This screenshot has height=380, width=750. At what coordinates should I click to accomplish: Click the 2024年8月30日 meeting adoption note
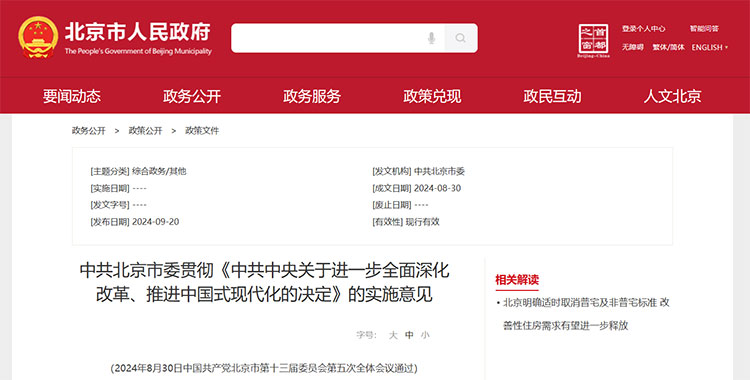(264, 368)
